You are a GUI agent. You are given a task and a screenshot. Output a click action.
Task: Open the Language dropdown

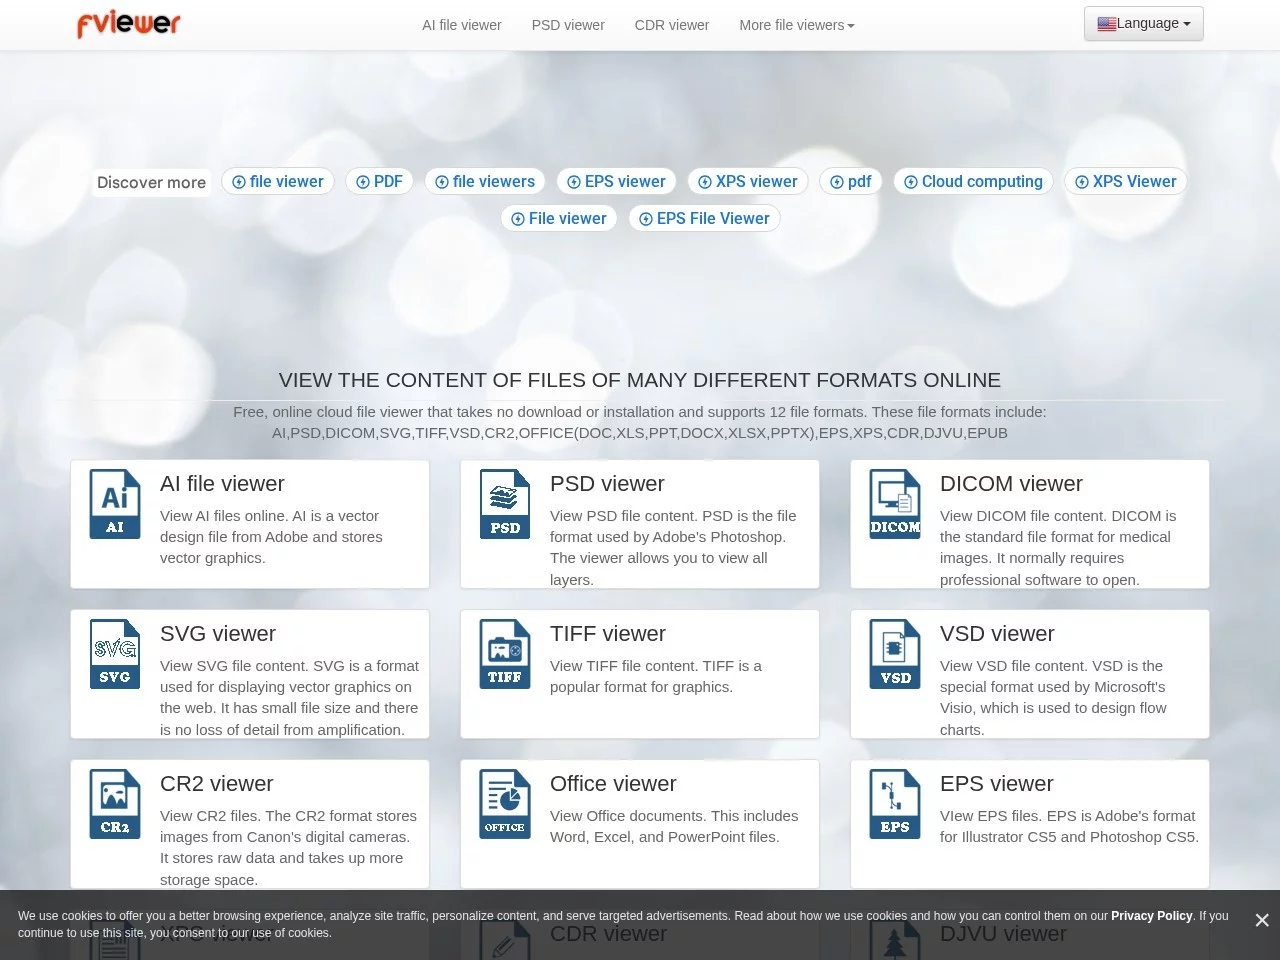1143,24
